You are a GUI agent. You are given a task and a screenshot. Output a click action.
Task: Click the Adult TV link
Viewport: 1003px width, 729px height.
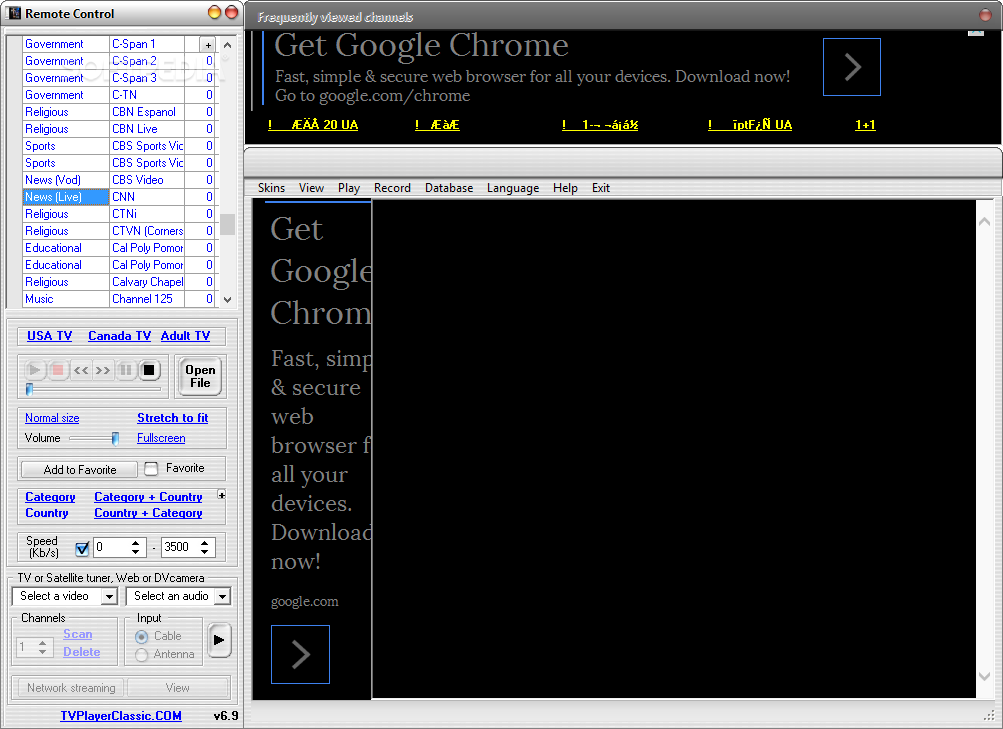click(186, 336)
